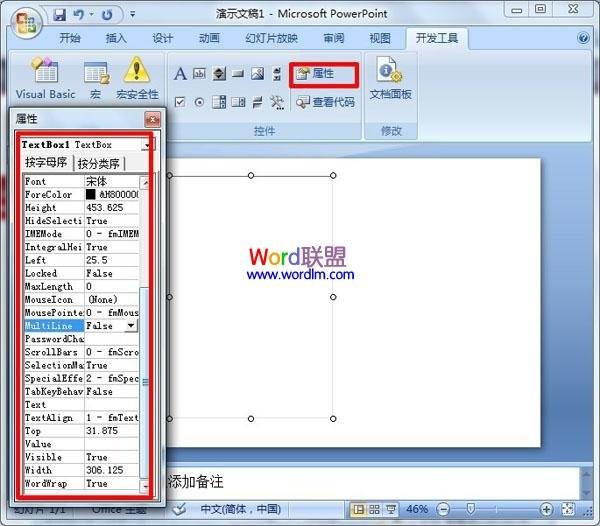Click the top-middle handle of the text box
The width and height of the screenshot is (600, 526).
pyautogui.click(x=251, y=176)
